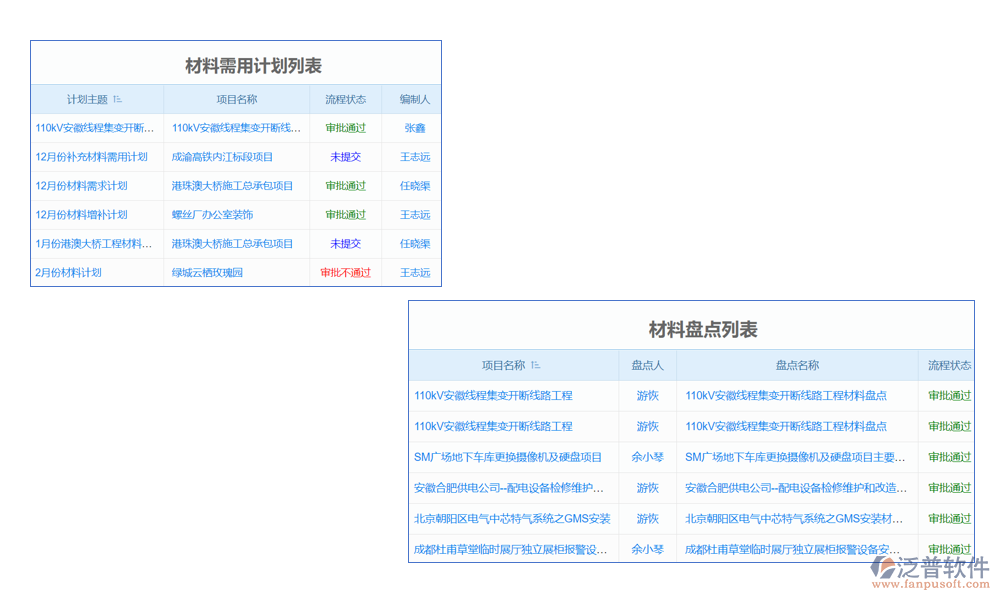Select the 绿城云栖玫瑰园 project
Viewport: 1000px width, 600px height.
pyautogui.click(x=207, y=272)
